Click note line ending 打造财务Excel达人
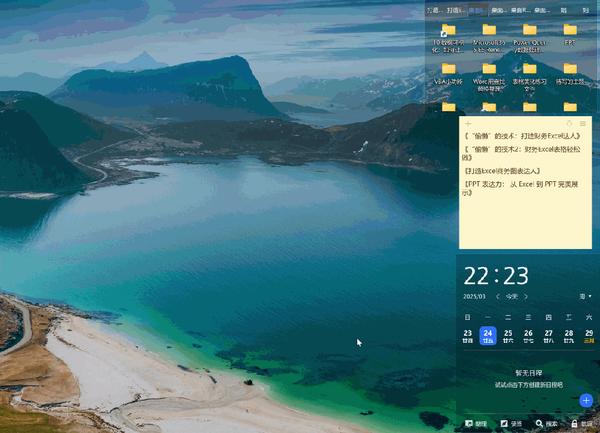Screen dimensions: 600x433 pyautogui.click(x=523, y=136)
